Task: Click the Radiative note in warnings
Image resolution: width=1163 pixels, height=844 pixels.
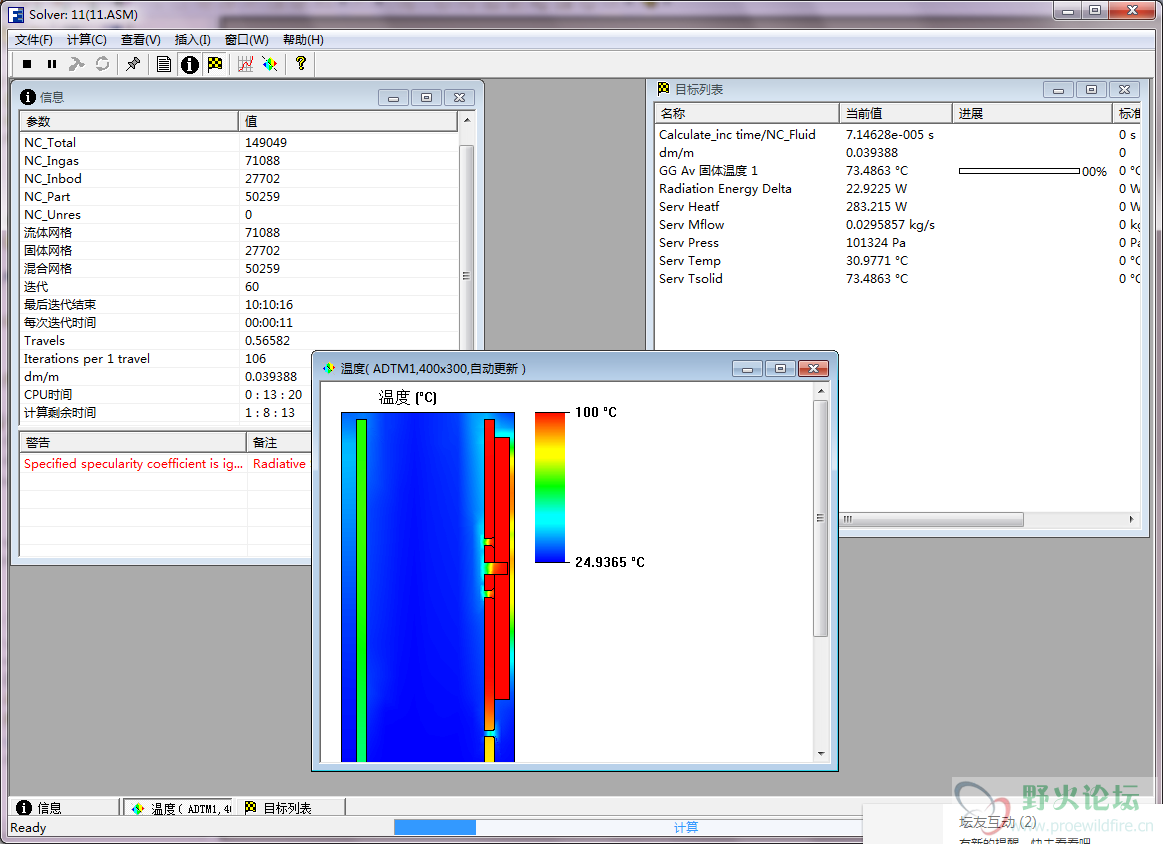Action: click(x=279, y=464)
